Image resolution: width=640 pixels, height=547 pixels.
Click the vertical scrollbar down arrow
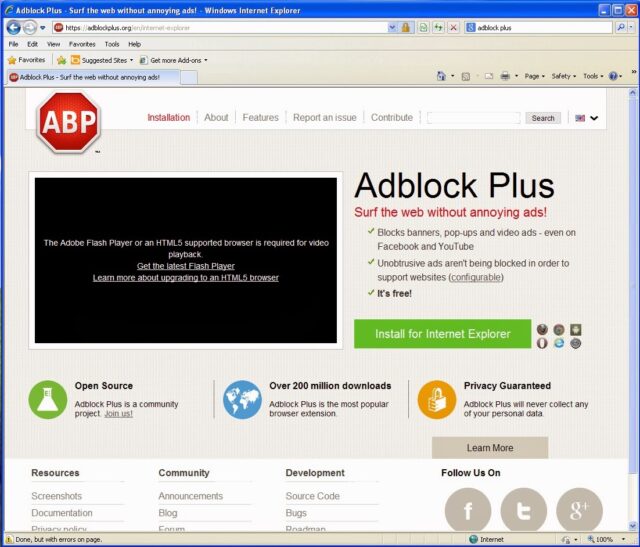click(x=633, y=526)
